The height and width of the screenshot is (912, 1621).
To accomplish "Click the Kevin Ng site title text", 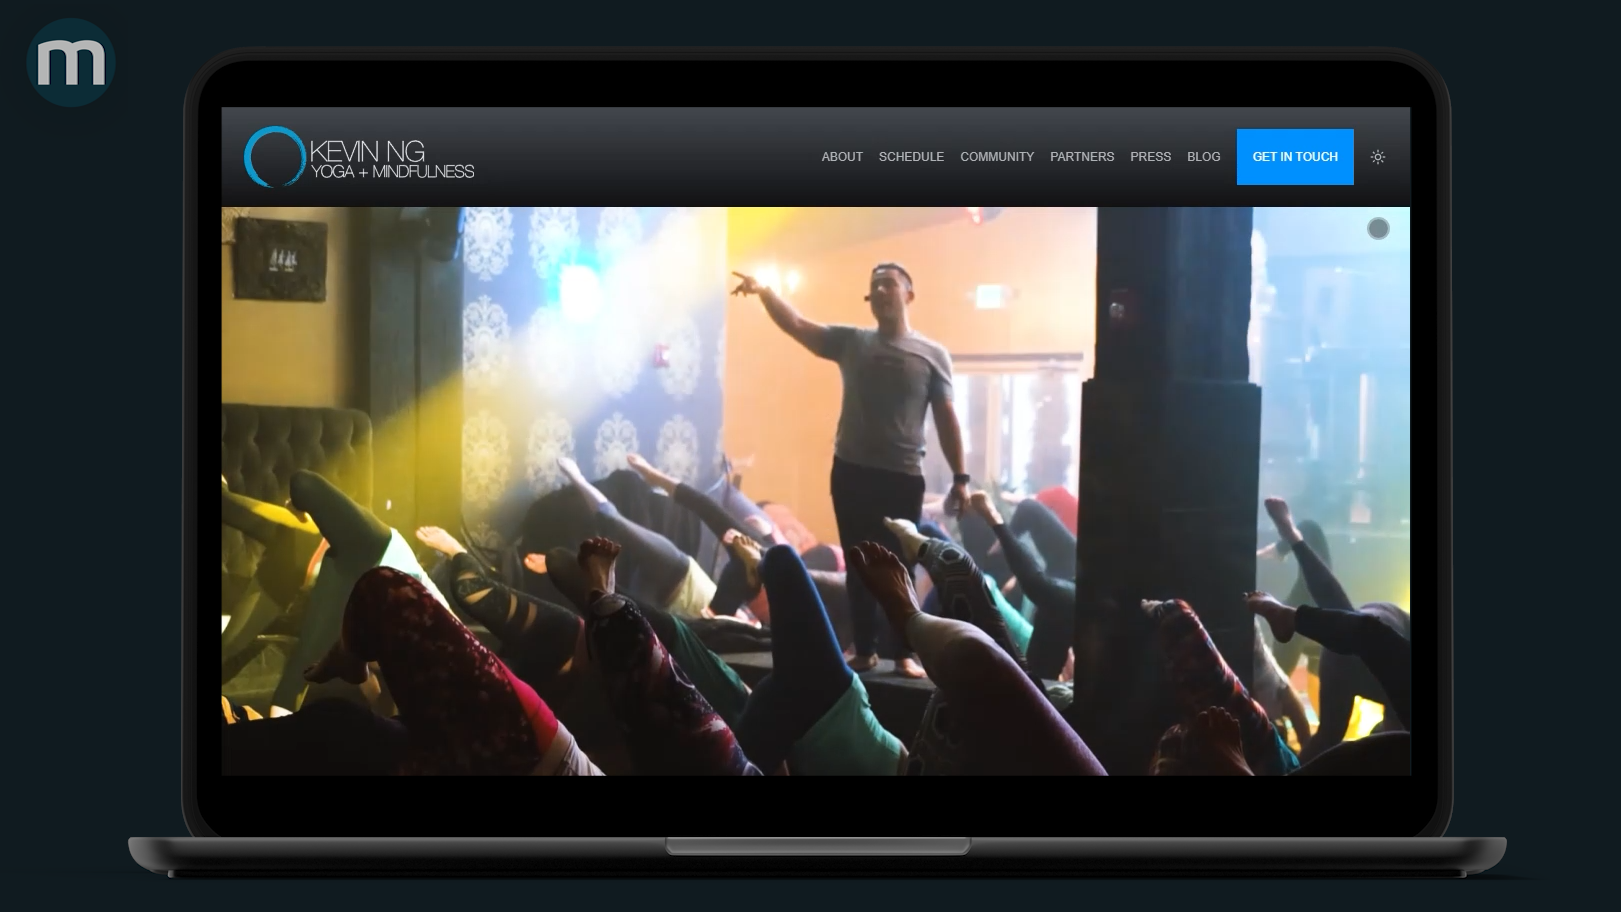I will (367, 150).
